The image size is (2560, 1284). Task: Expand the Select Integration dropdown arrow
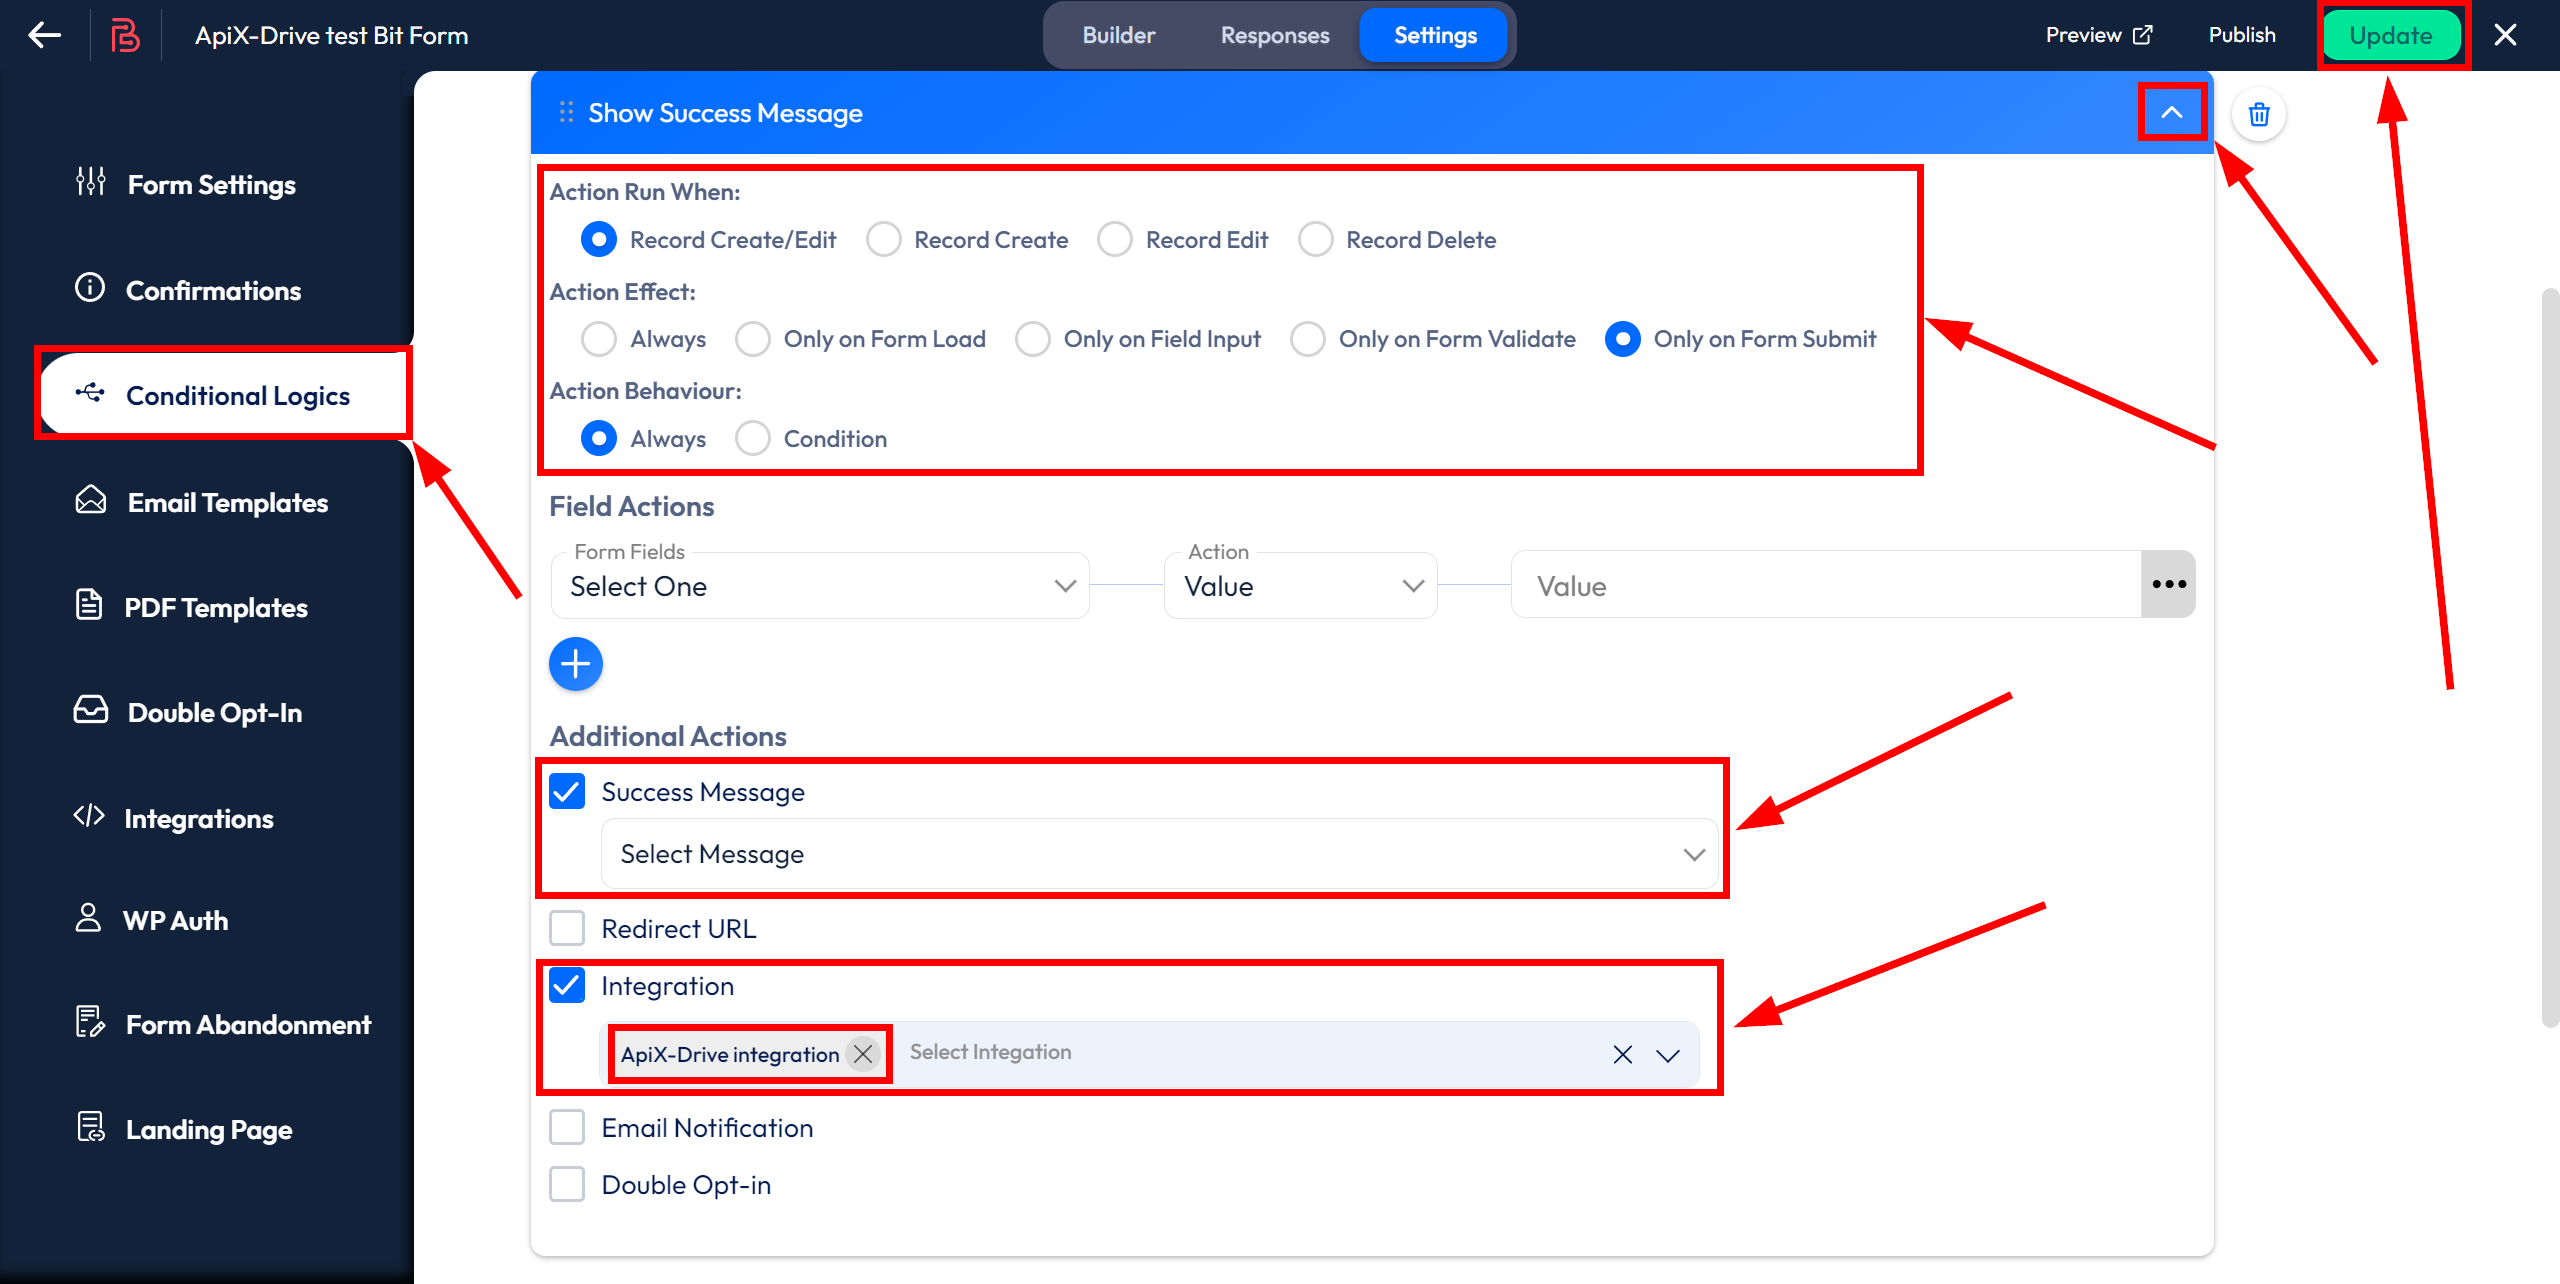point(1667,1055)
